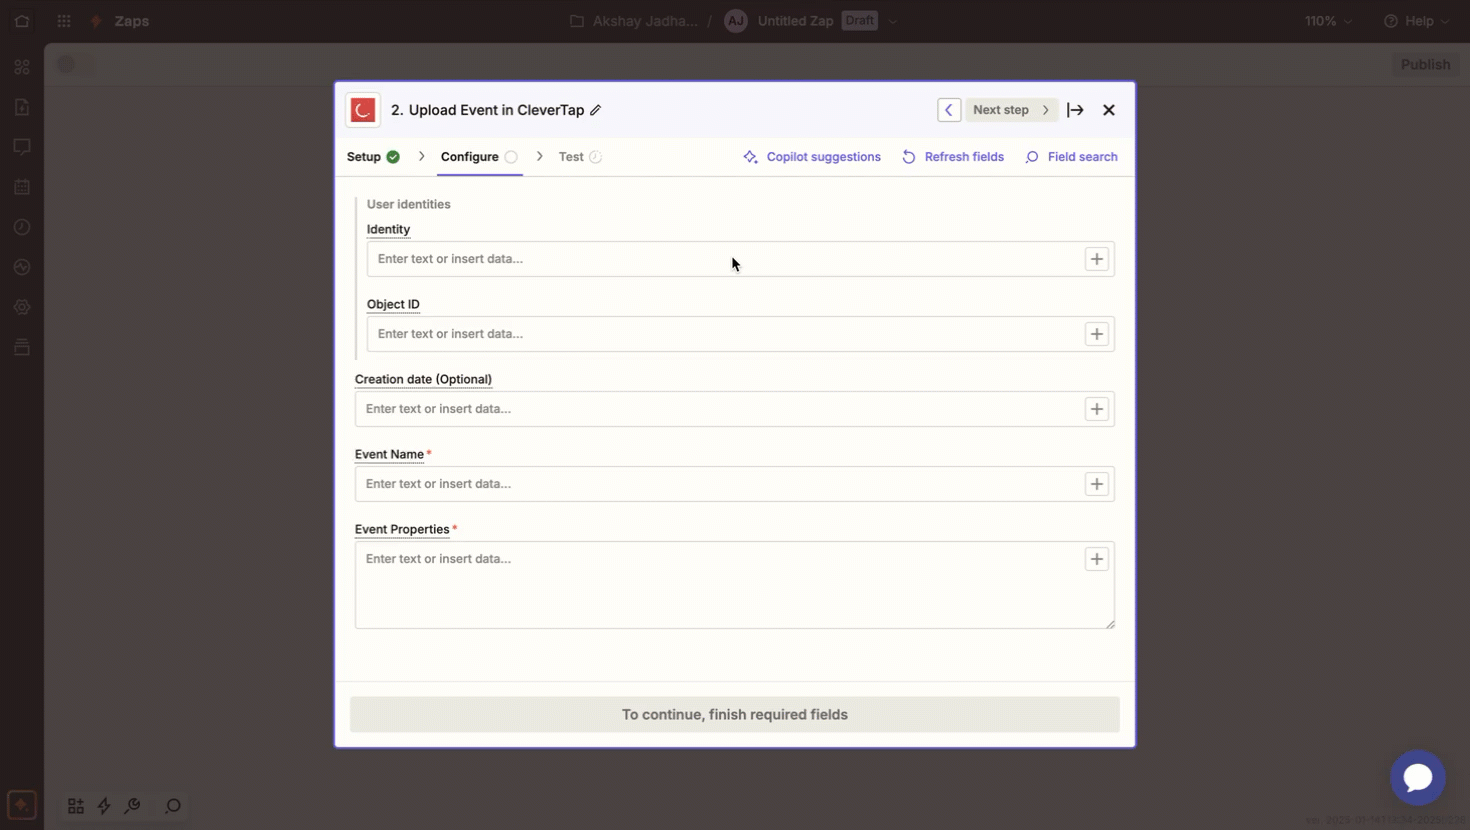The width and height of the screenshot is (1470, 830).
Task: Insert data into Identity with plus
Action: coord(1097,259)
